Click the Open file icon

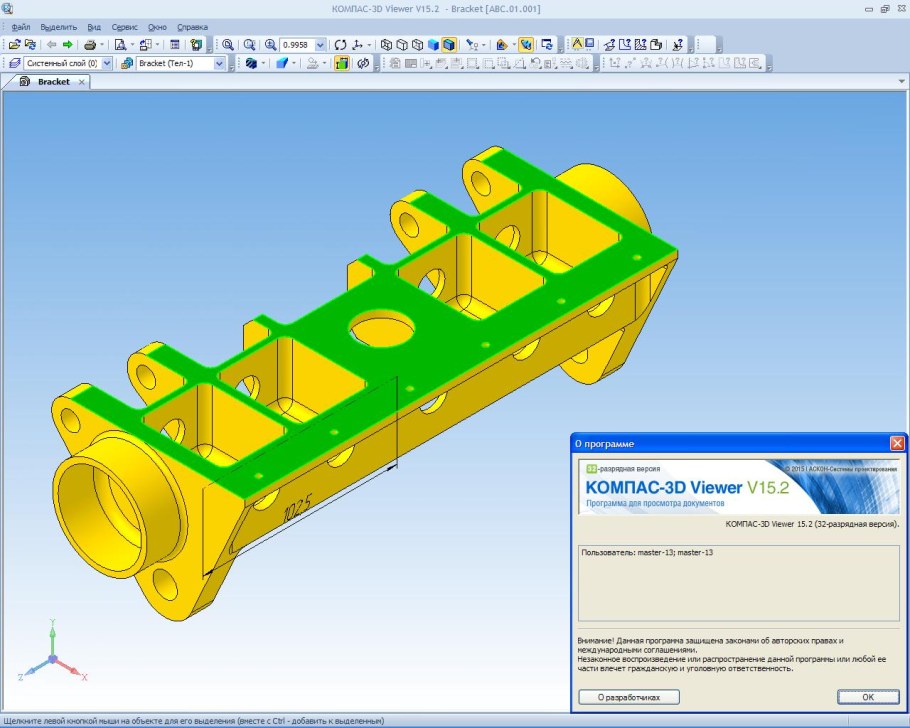tap(14, 45)
